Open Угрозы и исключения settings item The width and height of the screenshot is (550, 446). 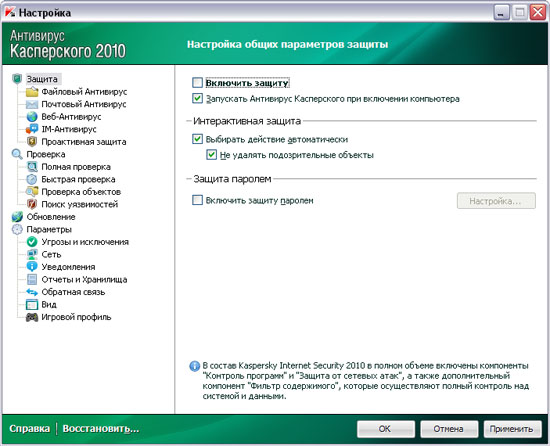85,242
